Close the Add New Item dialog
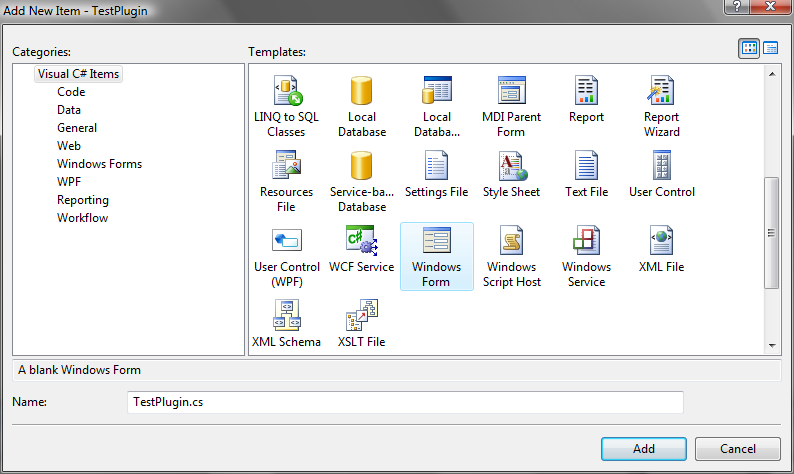The width and height of the screenshot is (794, 474). tap(770, 7)
